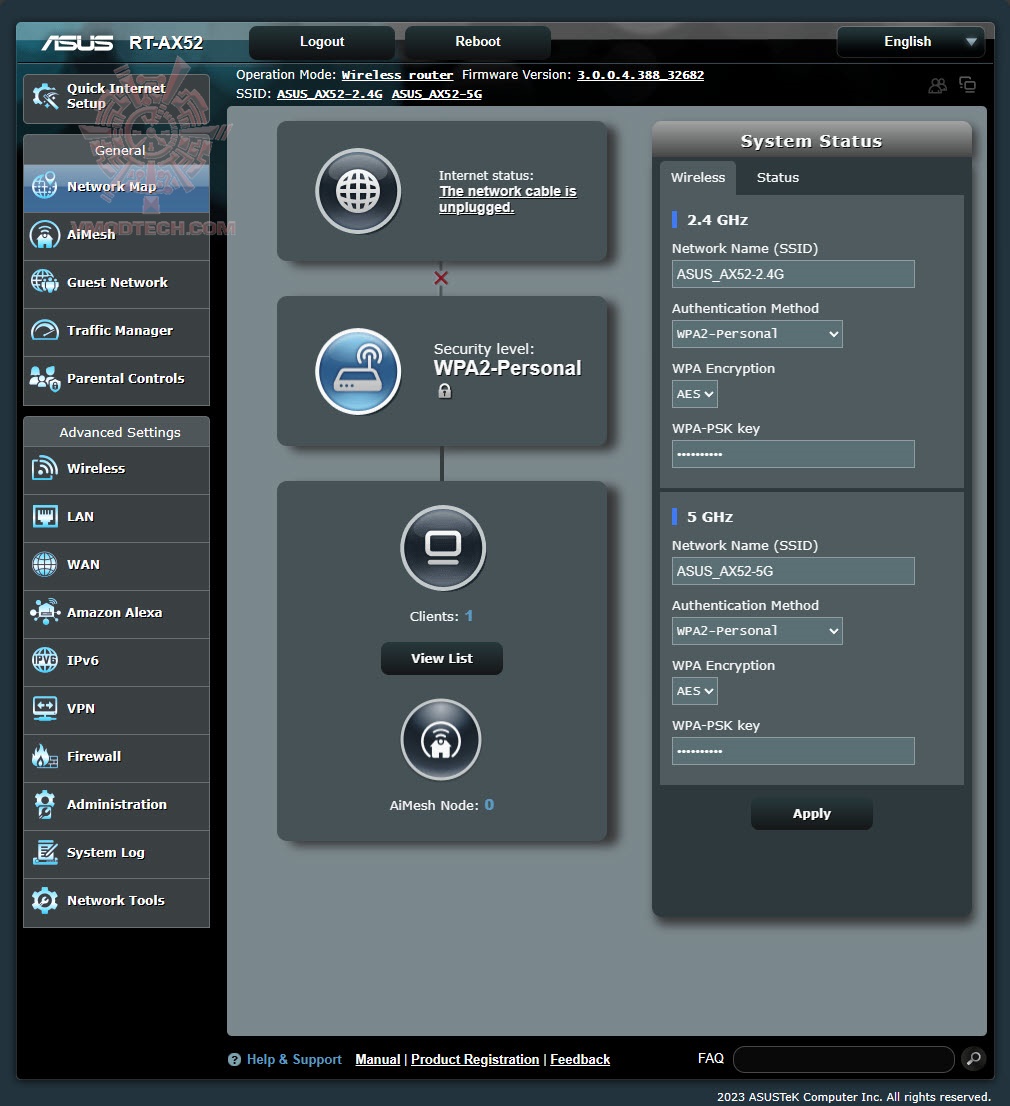Open firmware version 3.0.0.4.388_32682 link
1010x1106 pixels.
[640, 75]
